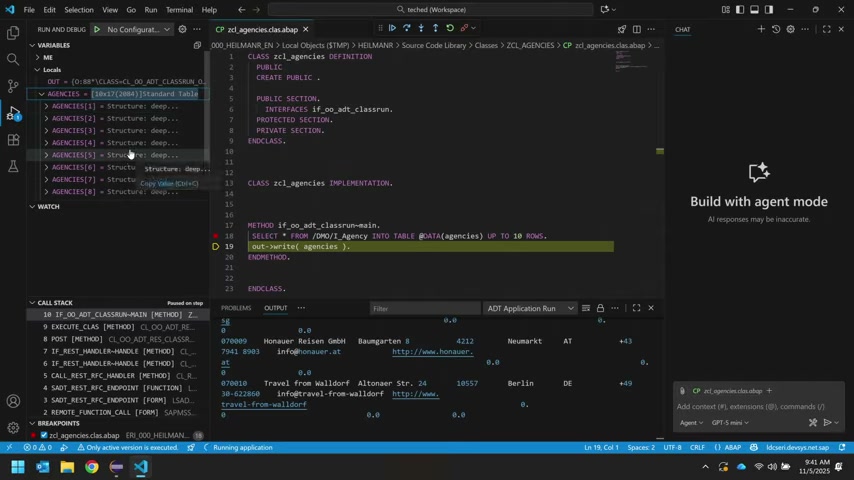Click CRLF end-of-line status item
Screen dimensions: 854x480
(697, 447)
